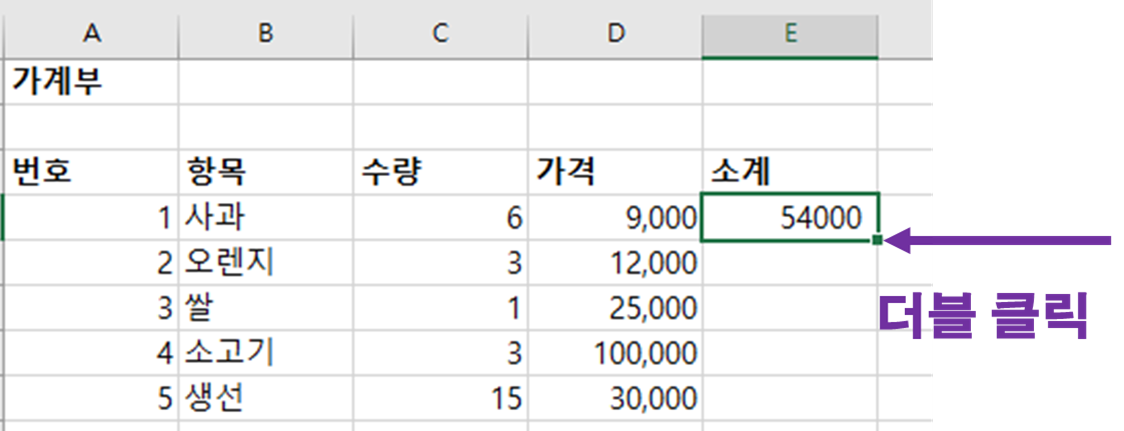Select column B header
This screenshot has height=431, width=1124.
point(265,34)
